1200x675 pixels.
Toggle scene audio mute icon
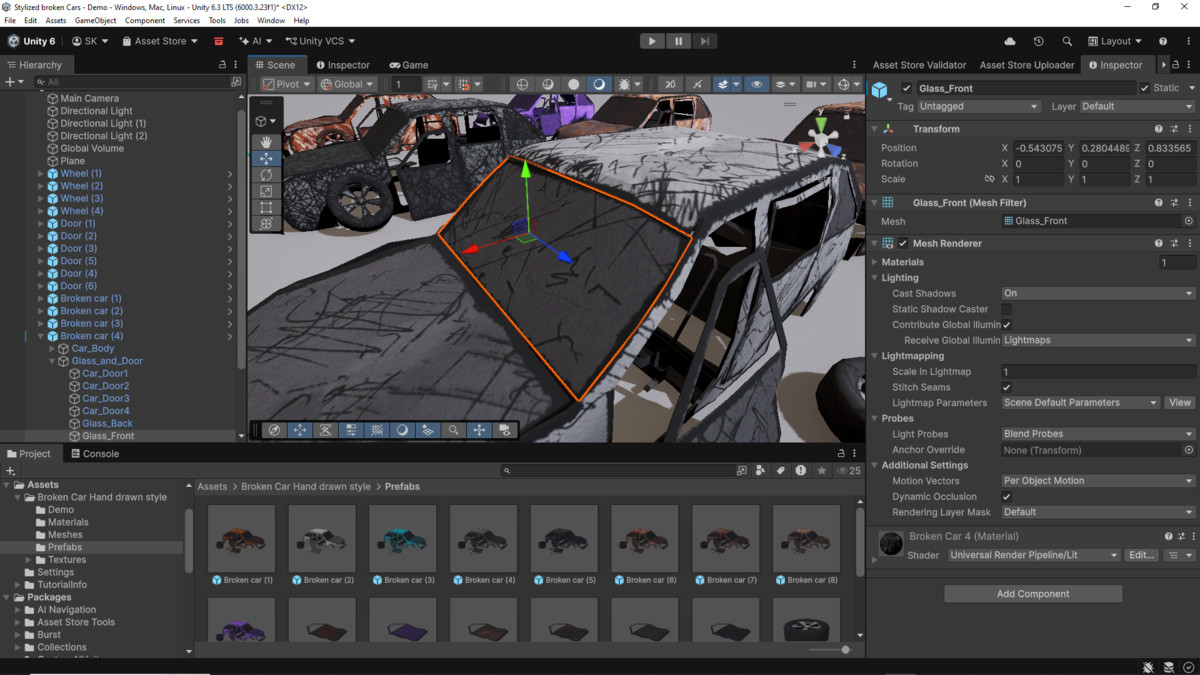[697, 84]
